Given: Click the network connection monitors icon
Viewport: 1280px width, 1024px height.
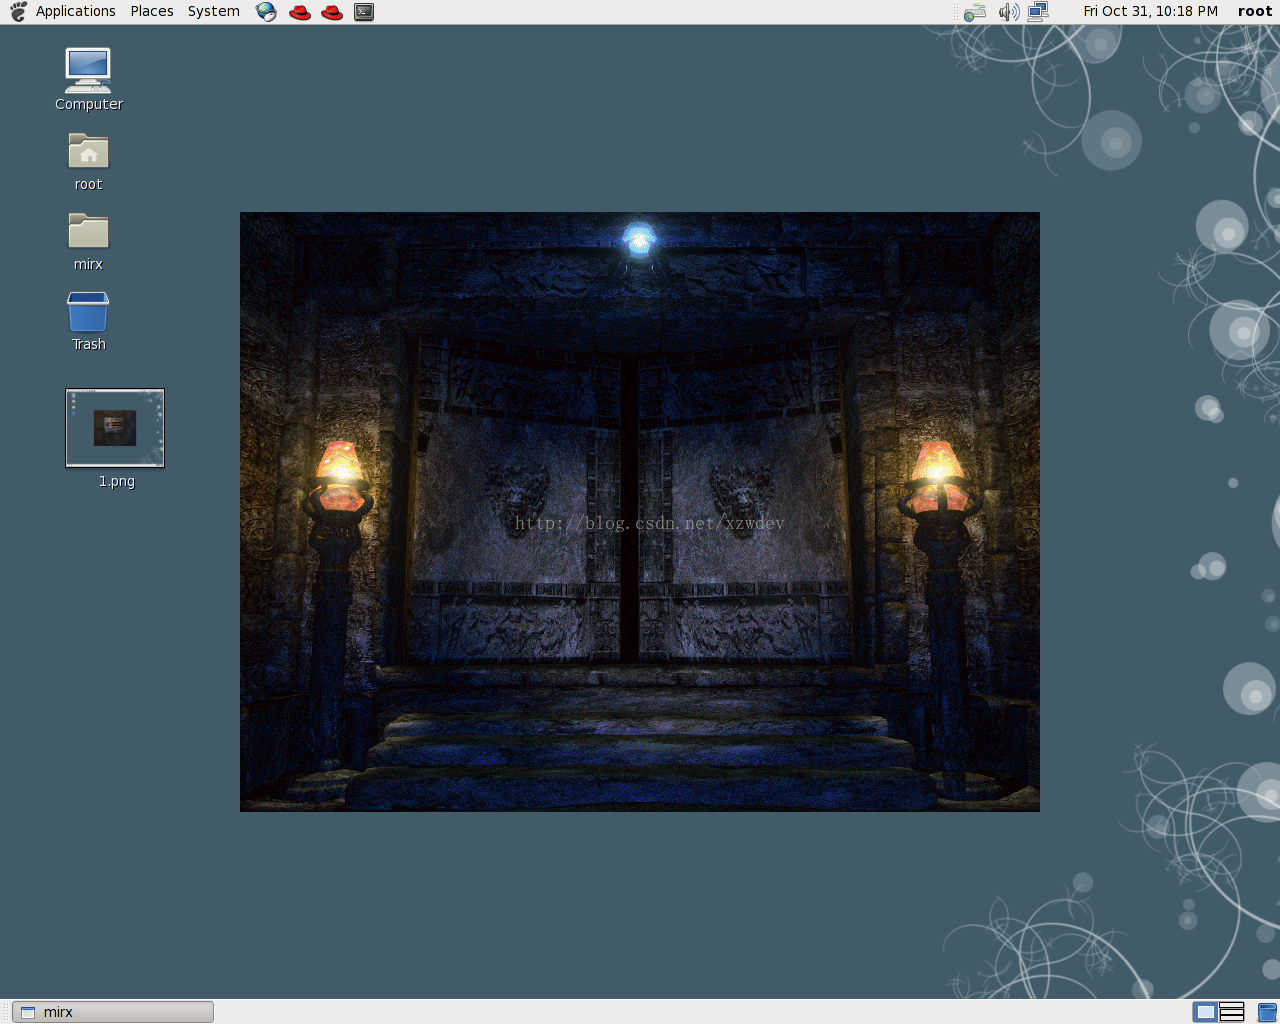Looking at the screenshot, I should [x=1038, y=12].
